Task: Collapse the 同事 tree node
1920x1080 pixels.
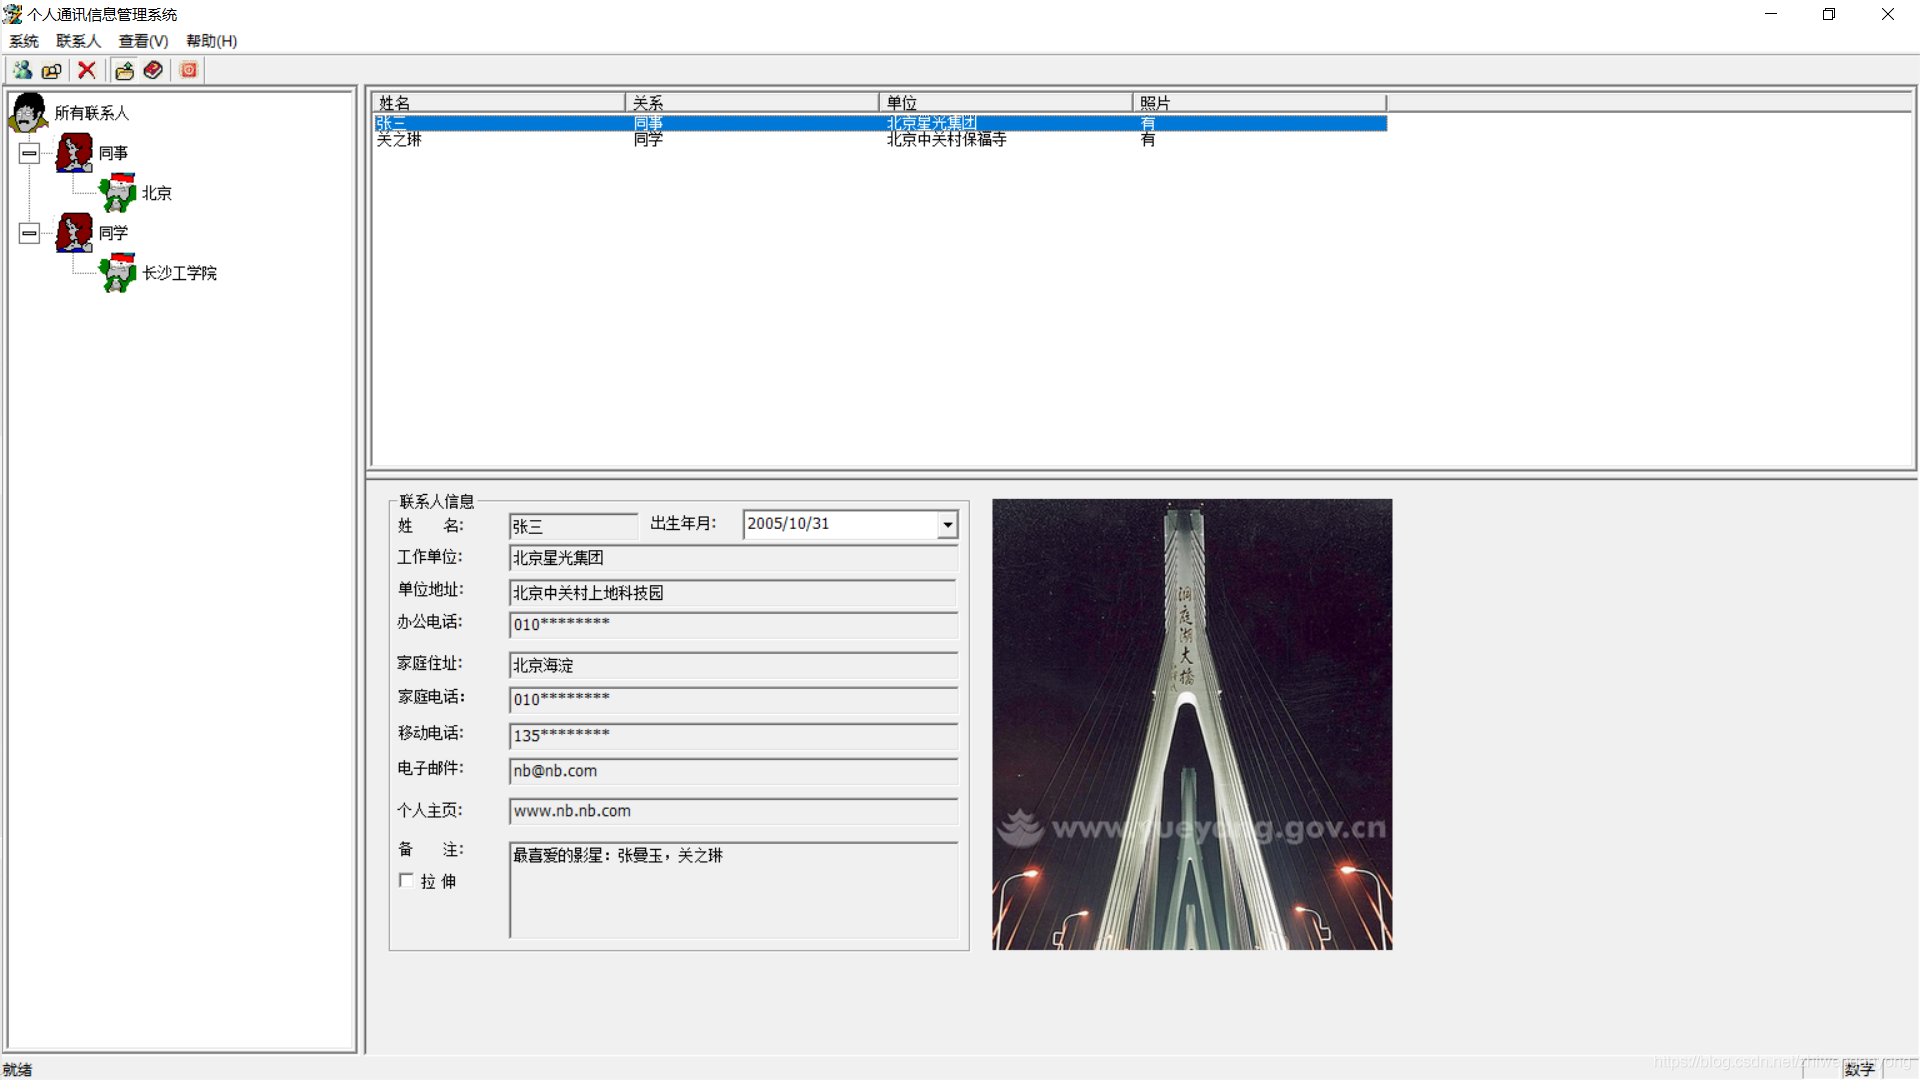Action: (29, 153)
